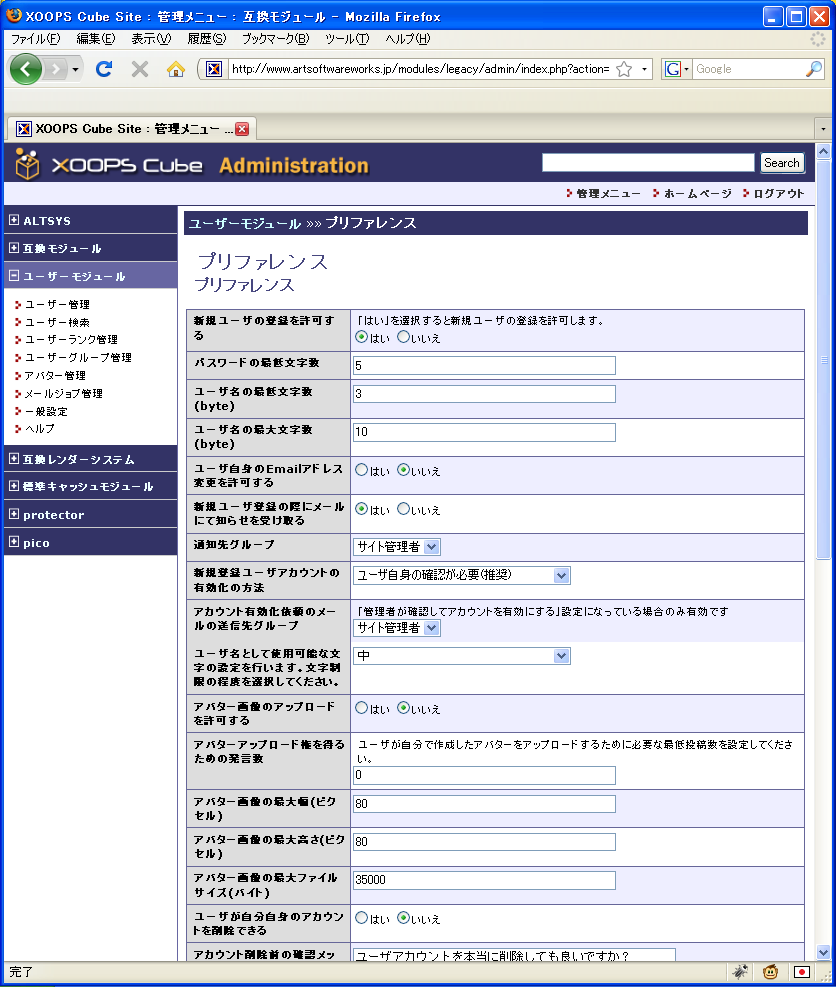Click the Google search engine icon
This screenshot has width=836, height=987.
(672, 69)
